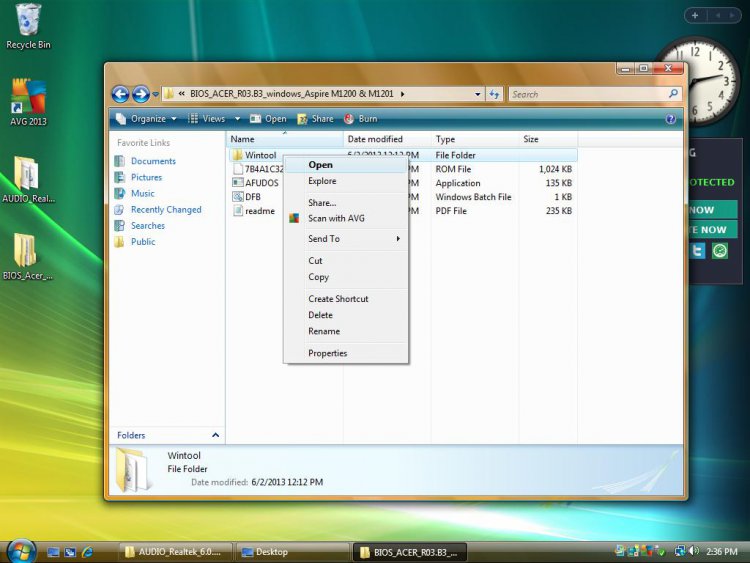Go back with the Explorer Back arrow

click(x=121, y=94)
